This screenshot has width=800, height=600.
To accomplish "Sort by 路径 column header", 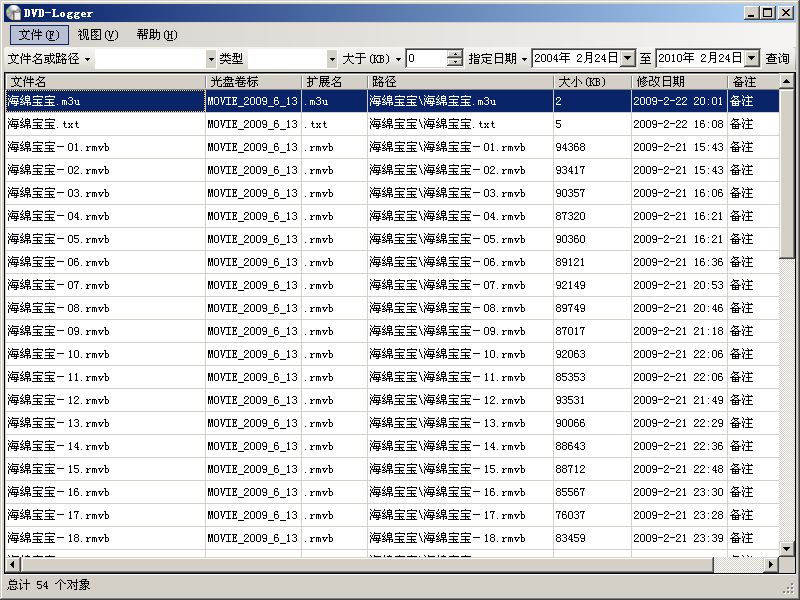I will pyautogui.click(x=460, y=82).
